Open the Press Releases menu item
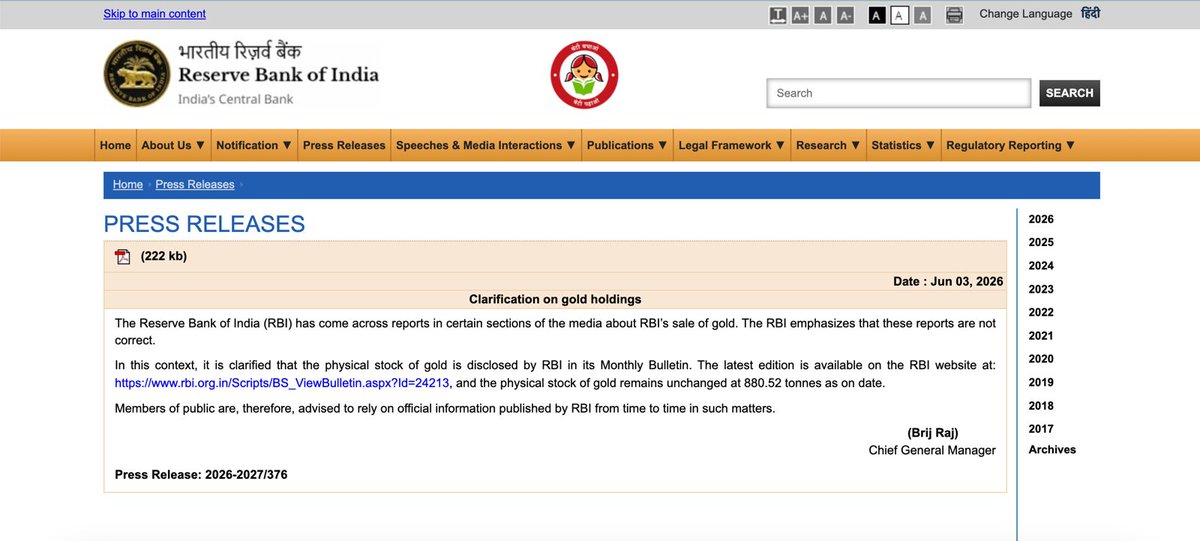 [344, 145]
